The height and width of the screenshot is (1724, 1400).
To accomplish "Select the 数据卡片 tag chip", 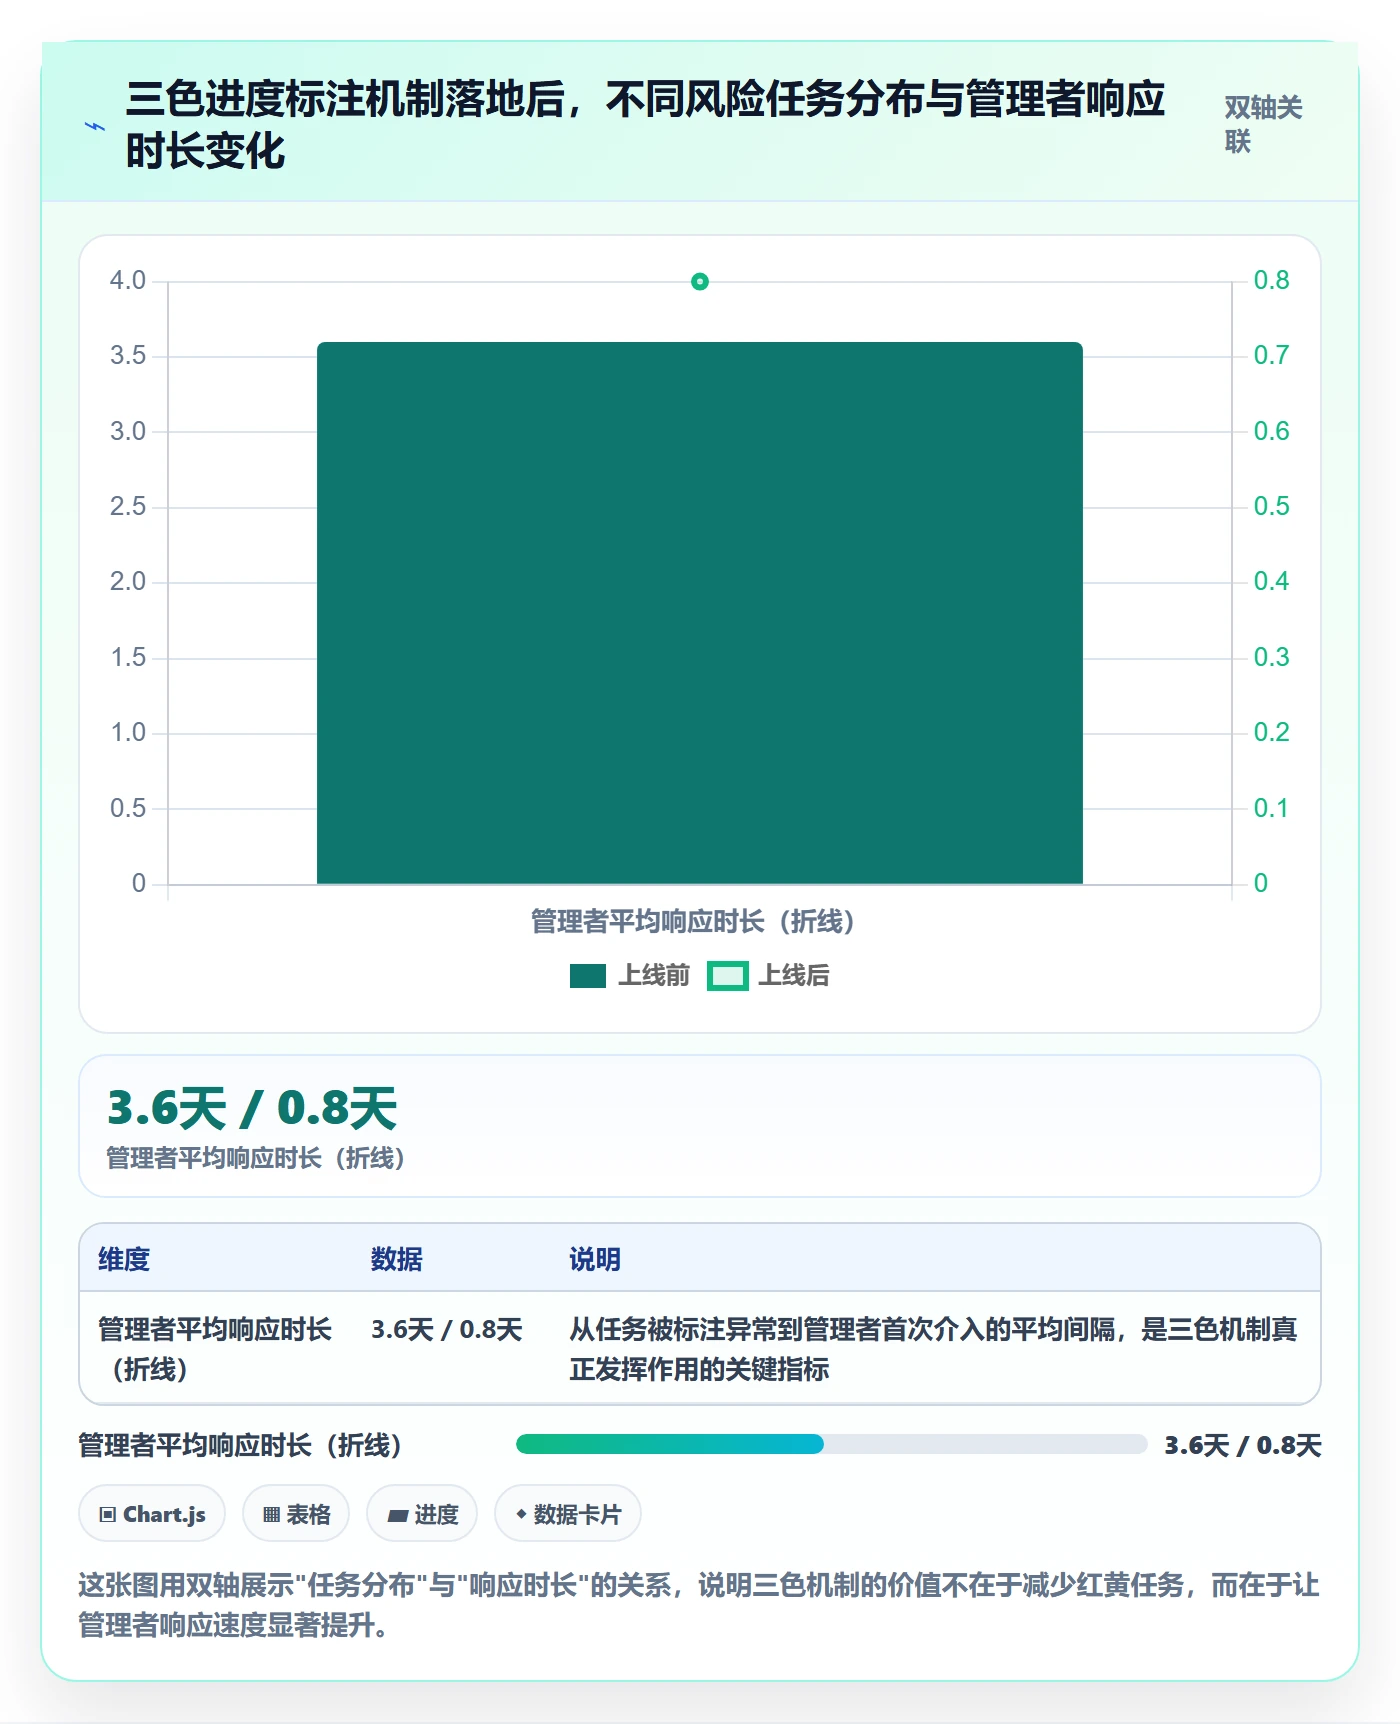I will (x=568, y=1514).
